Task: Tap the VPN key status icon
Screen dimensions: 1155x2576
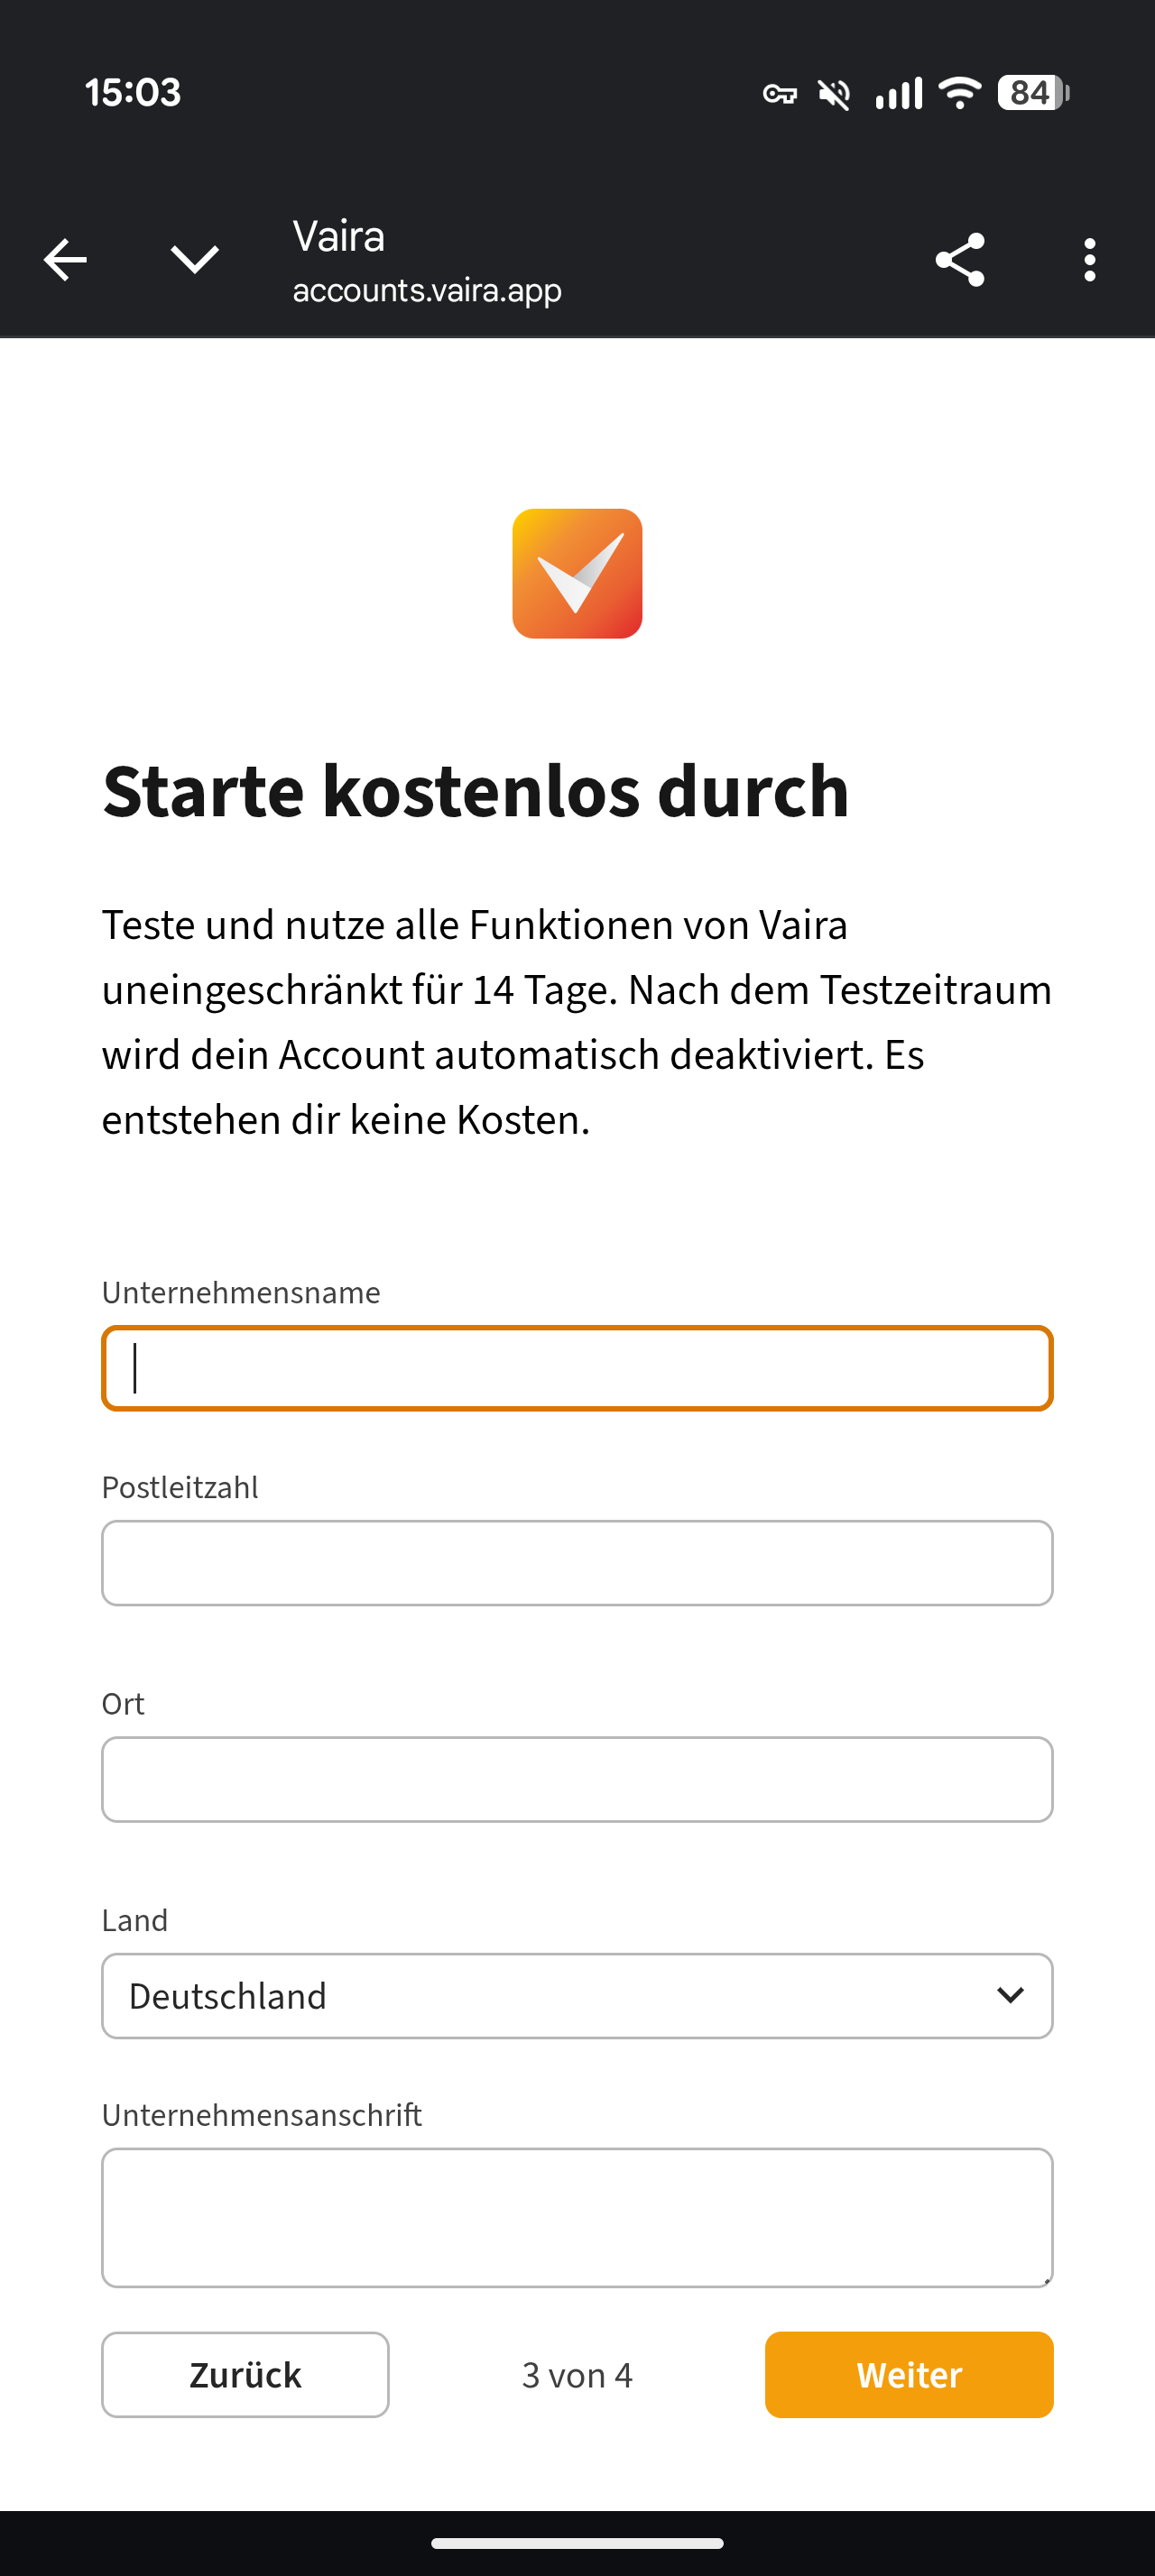Action: tap(780, 94)
